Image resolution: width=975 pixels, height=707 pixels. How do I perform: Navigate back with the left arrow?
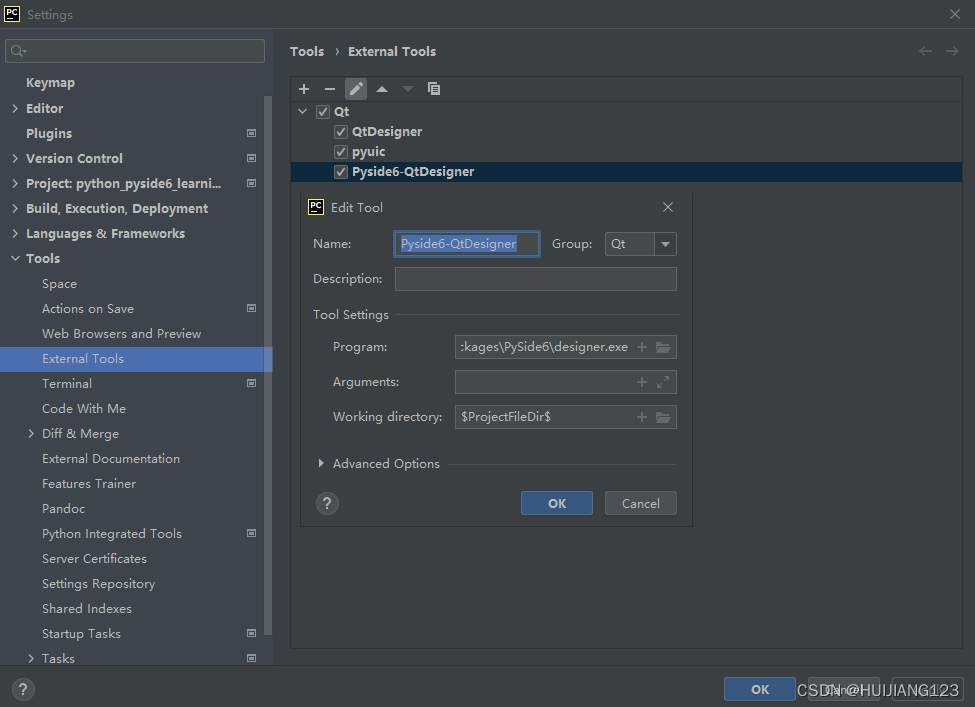click(x=925, y=51)
